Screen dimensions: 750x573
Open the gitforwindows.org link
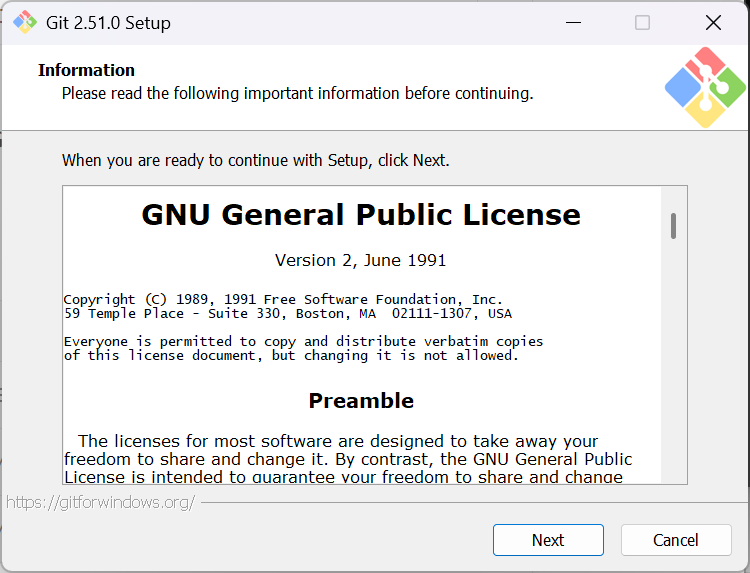(100, 502)
